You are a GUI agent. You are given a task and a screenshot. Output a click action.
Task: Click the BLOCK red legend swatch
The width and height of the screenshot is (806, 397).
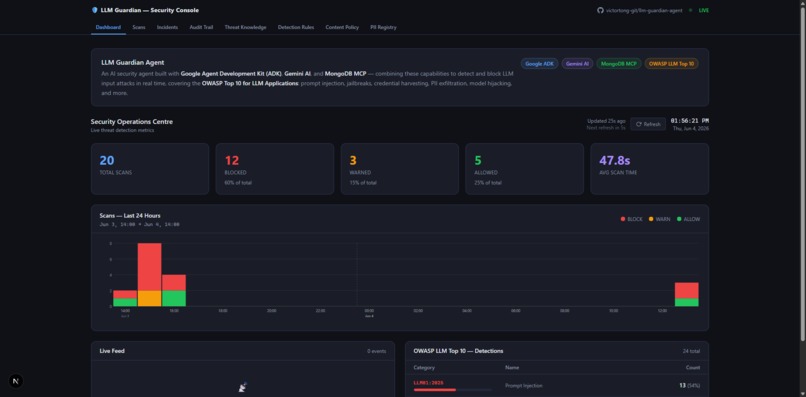(623, 219)
